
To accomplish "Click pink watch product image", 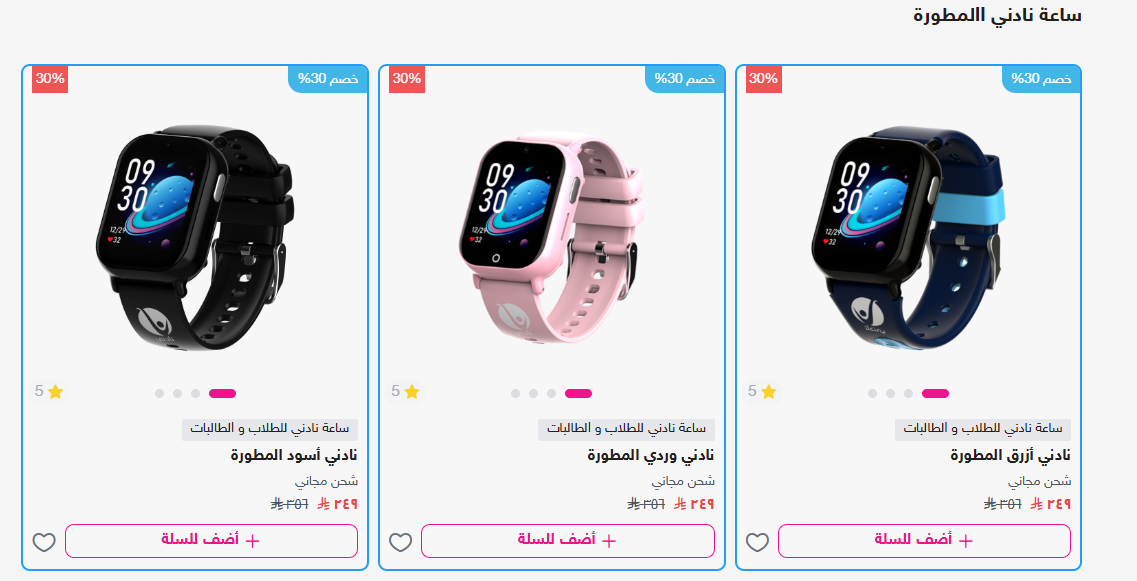I will point(551,237).
